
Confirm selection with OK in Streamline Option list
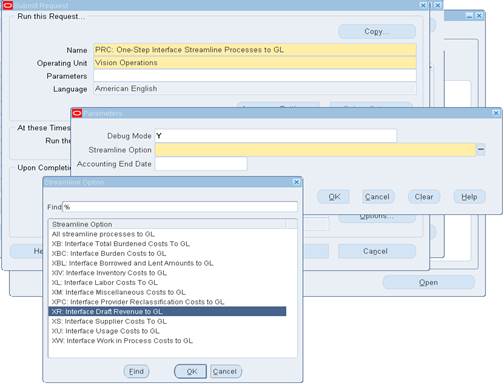coord(190,371)
